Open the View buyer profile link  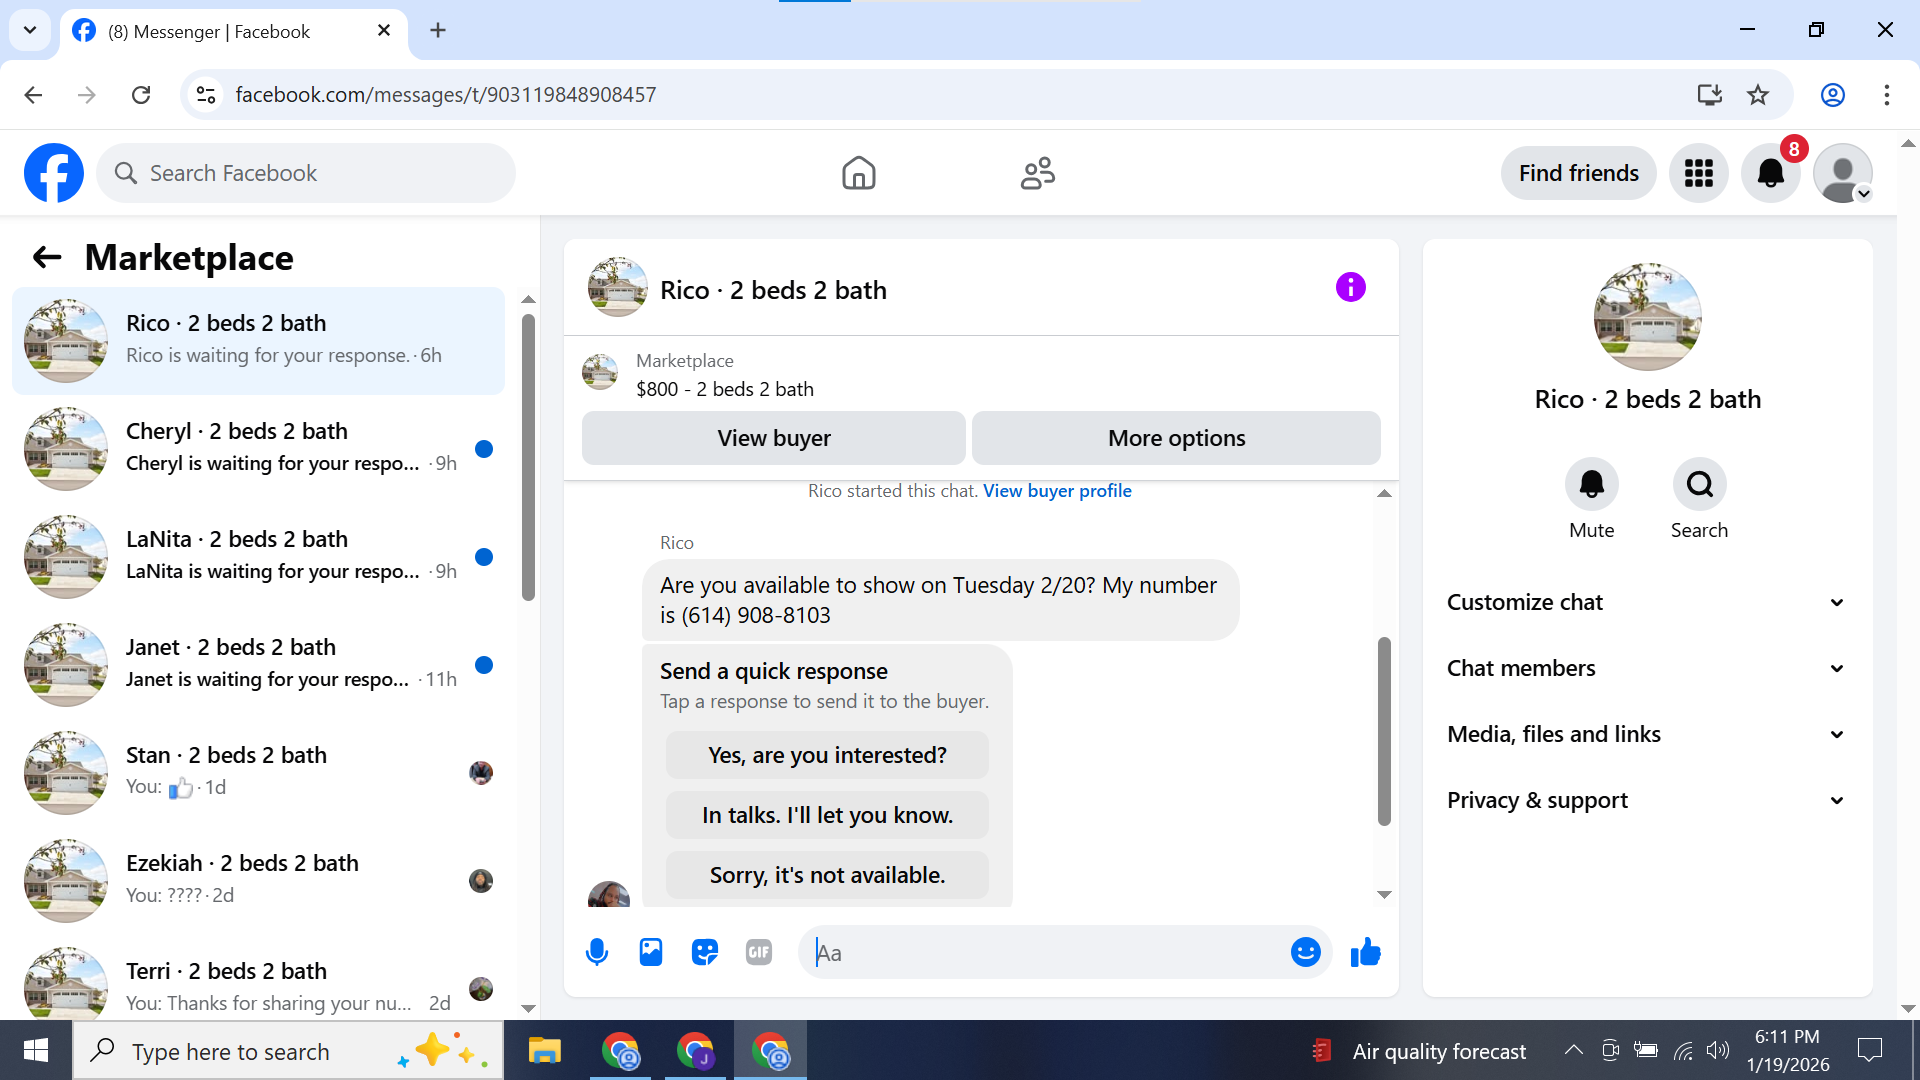click(x=1057, y=491)
